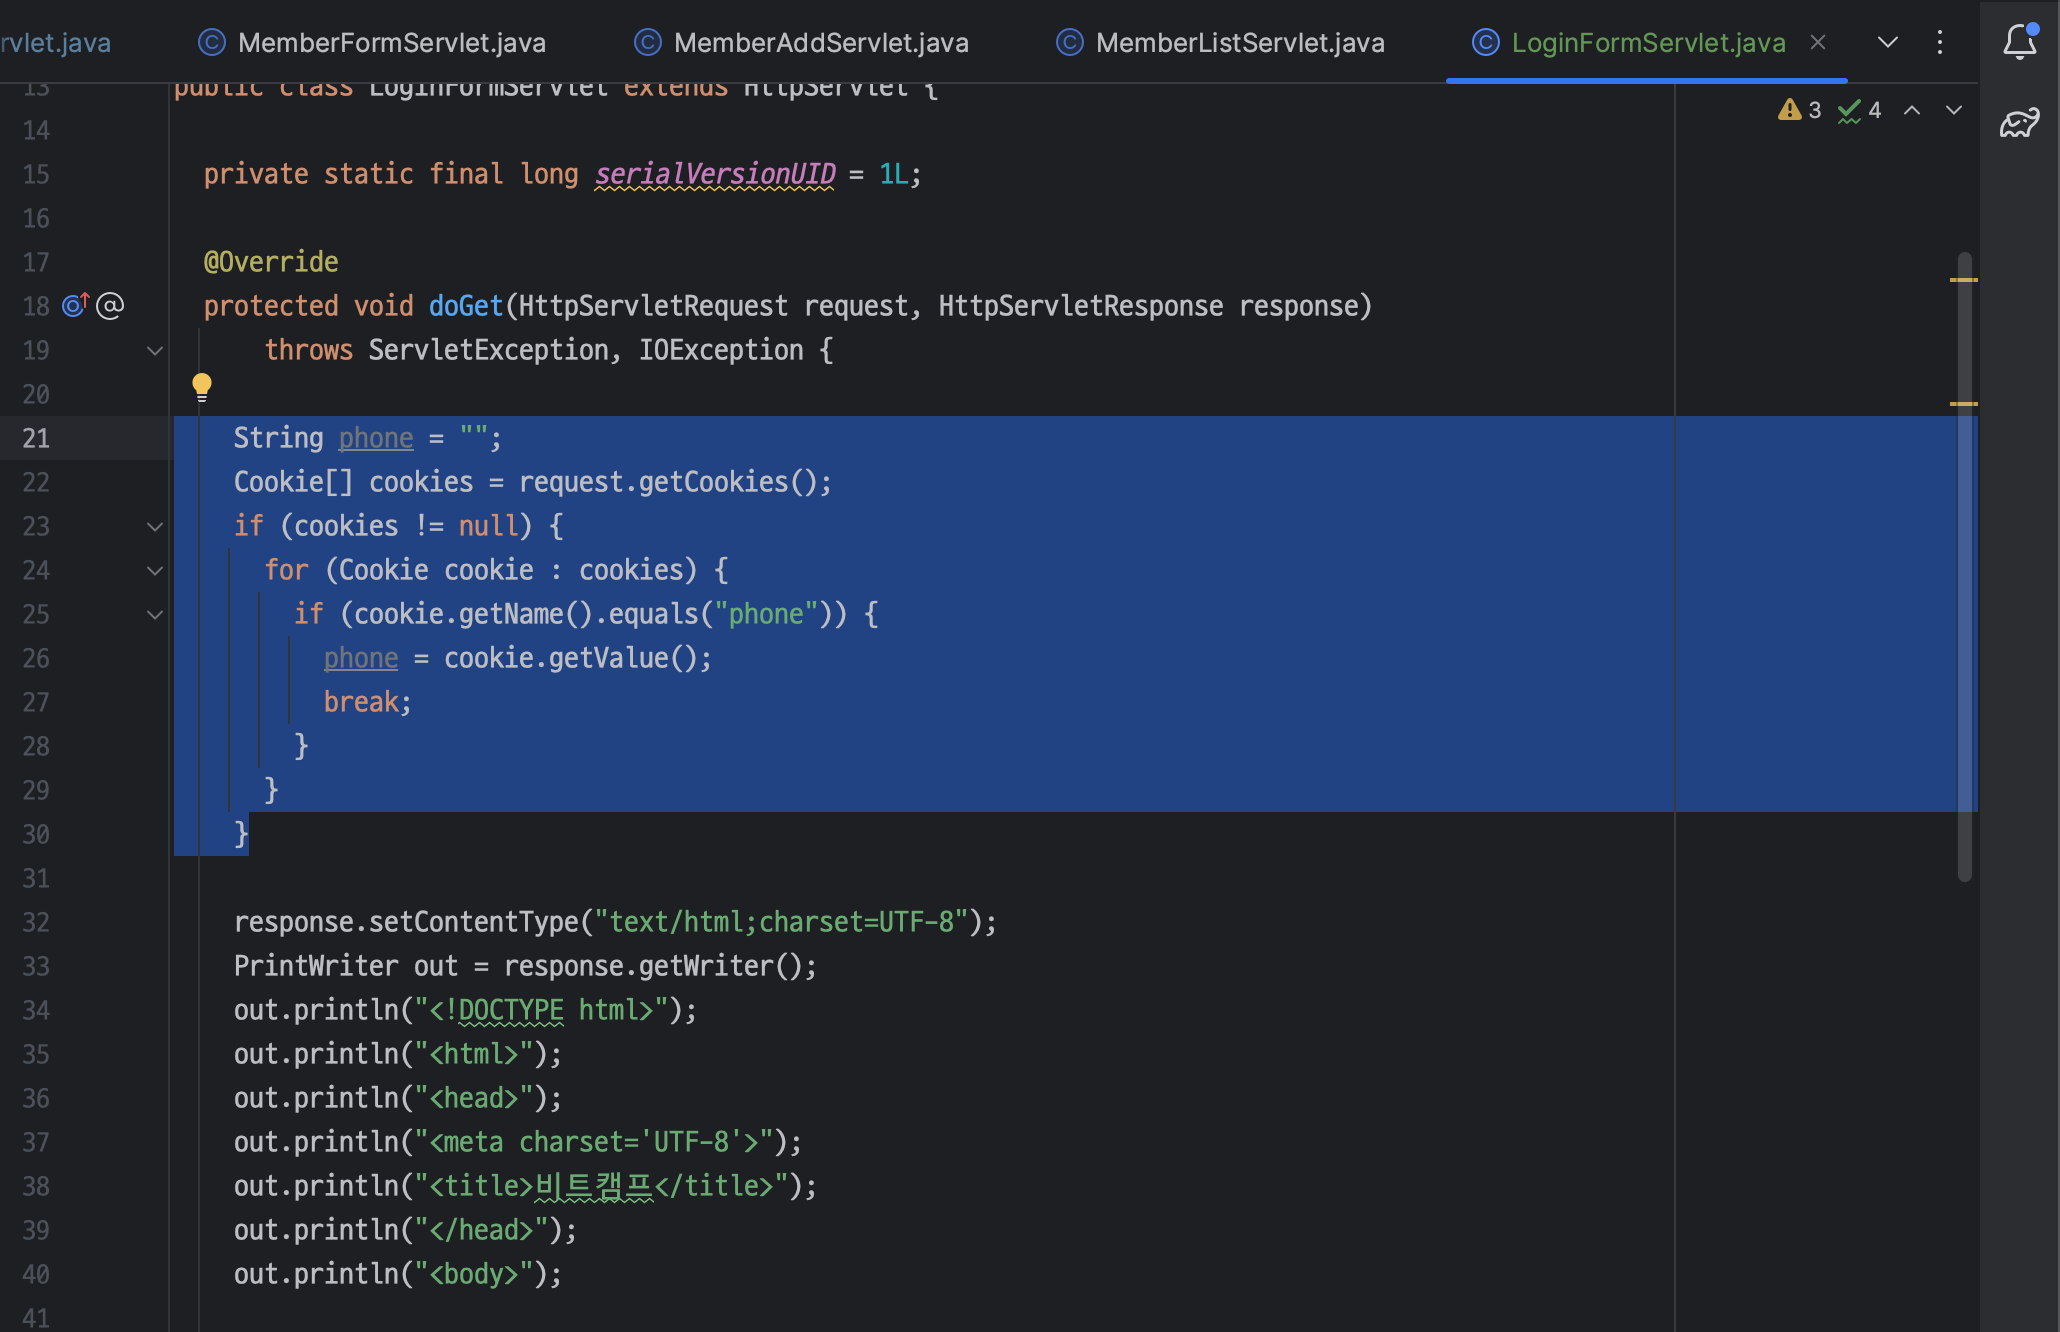Fold the for loop on line 24

pyautogui.click(x=155, y=570)
